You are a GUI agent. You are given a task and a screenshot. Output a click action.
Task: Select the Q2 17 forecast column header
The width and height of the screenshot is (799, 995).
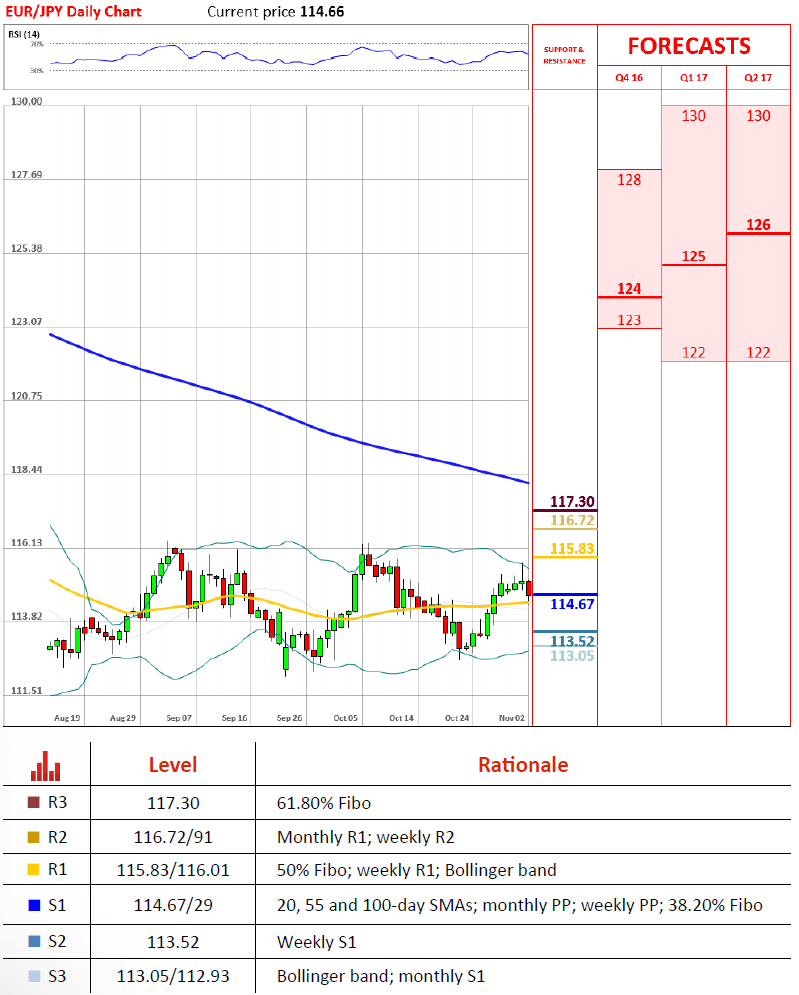click(758, 77)
